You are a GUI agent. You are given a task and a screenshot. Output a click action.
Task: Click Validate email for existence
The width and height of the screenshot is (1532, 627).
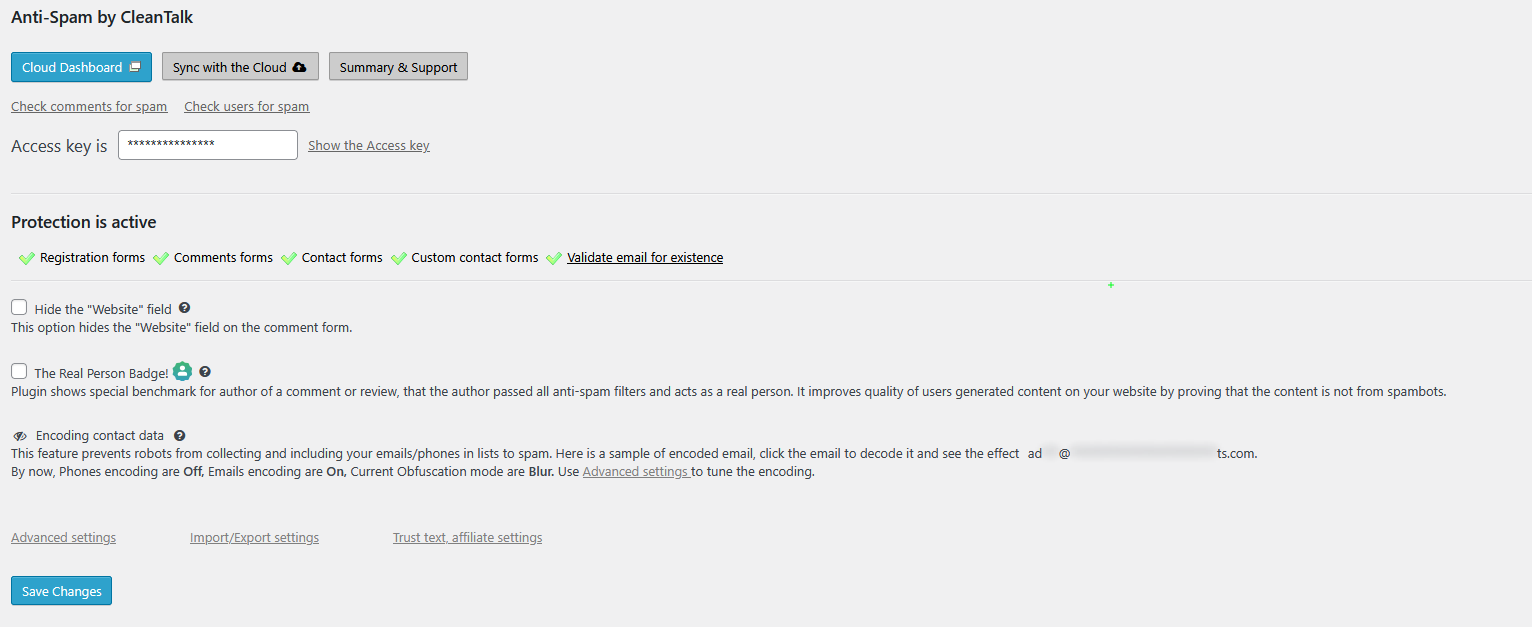point(645,257)
